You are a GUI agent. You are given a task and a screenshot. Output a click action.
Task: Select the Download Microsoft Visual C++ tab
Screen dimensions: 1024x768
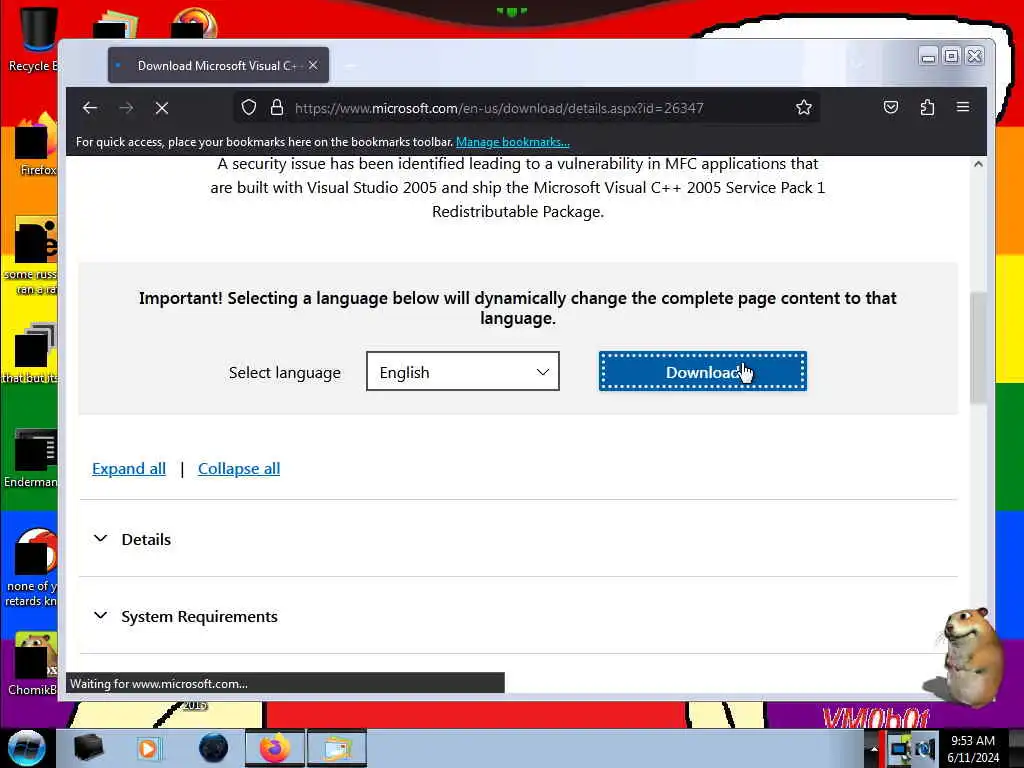tap(218, 65)
